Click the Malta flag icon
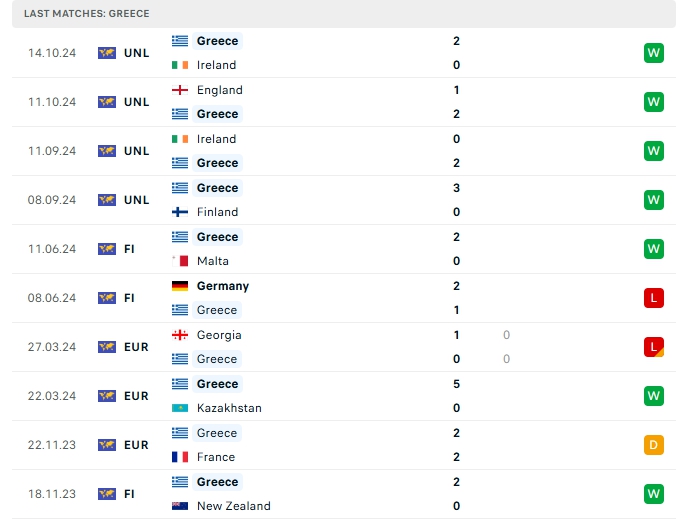Image resolution: width=685 pixels, height=520 pixels. [x=180, y=261]
